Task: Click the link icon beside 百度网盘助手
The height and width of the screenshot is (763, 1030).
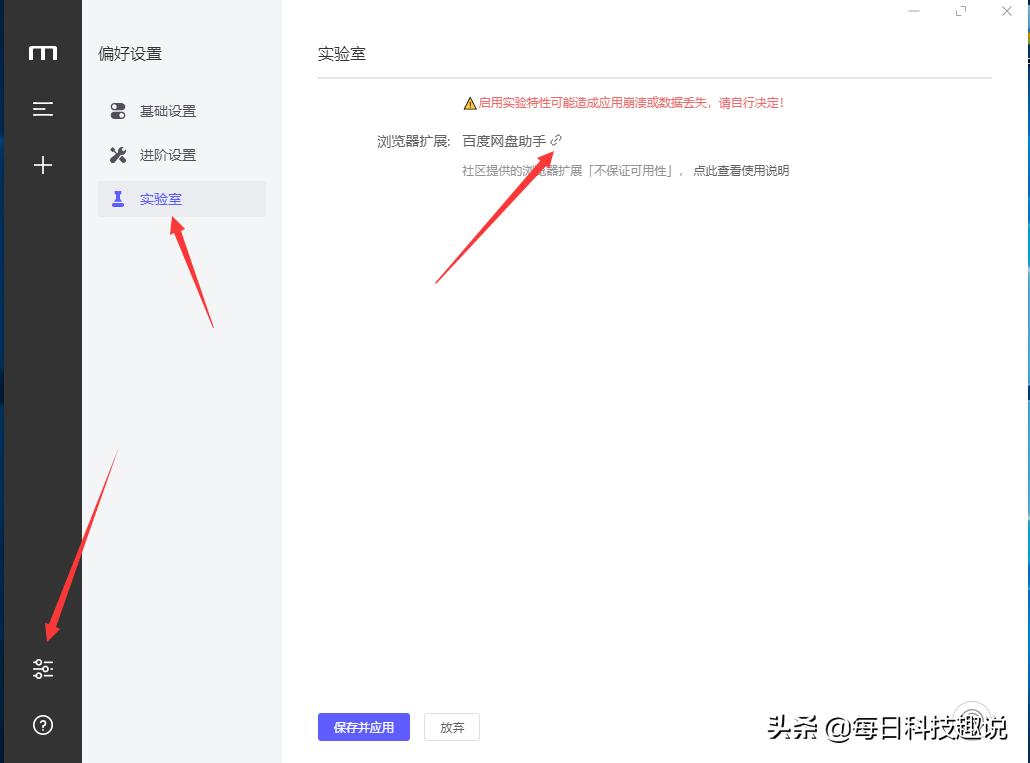Action: [x=558, y=141]
